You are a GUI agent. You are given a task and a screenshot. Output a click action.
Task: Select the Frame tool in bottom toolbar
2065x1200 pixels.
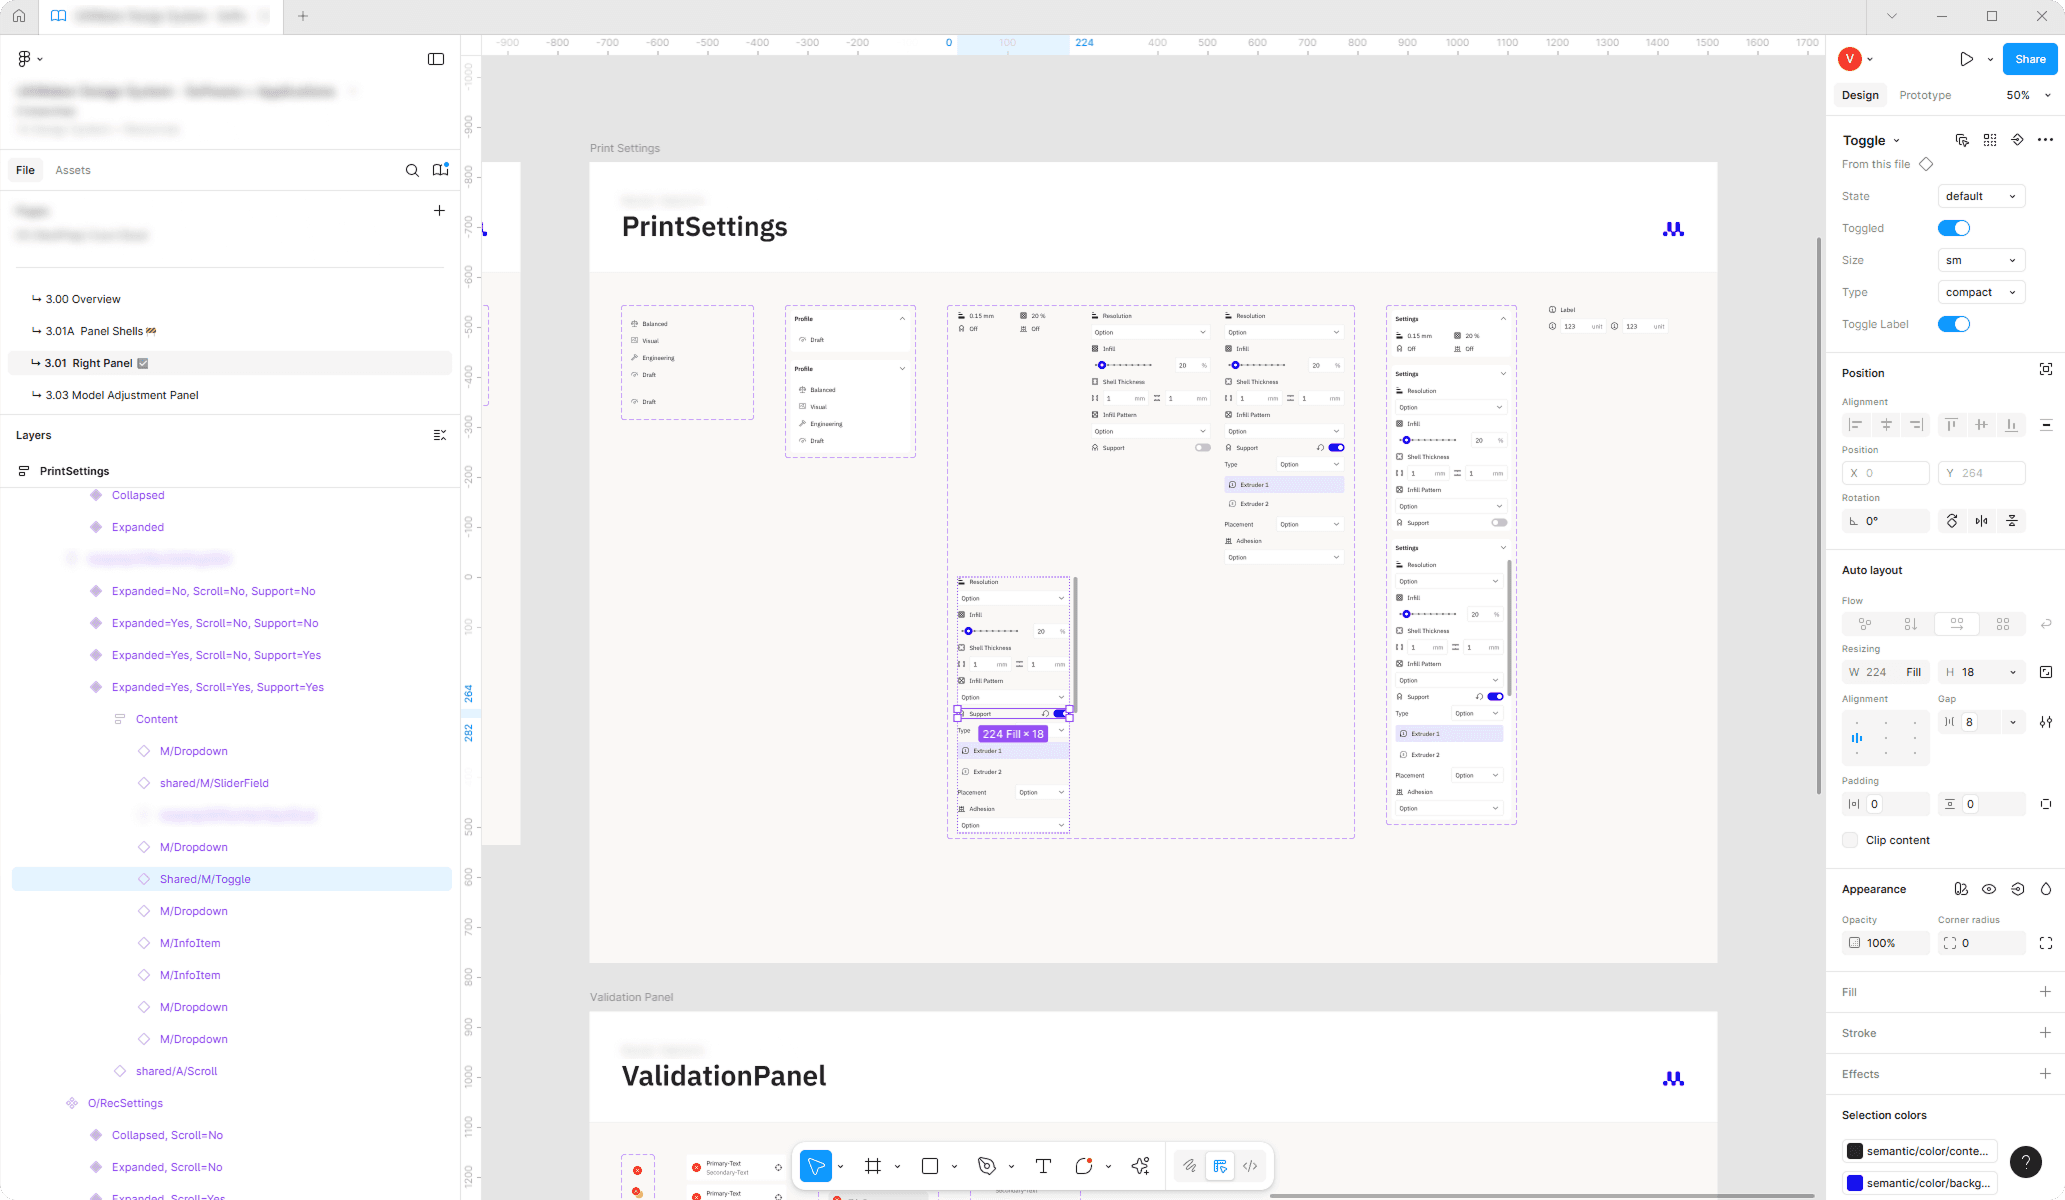click(873, 1166)
